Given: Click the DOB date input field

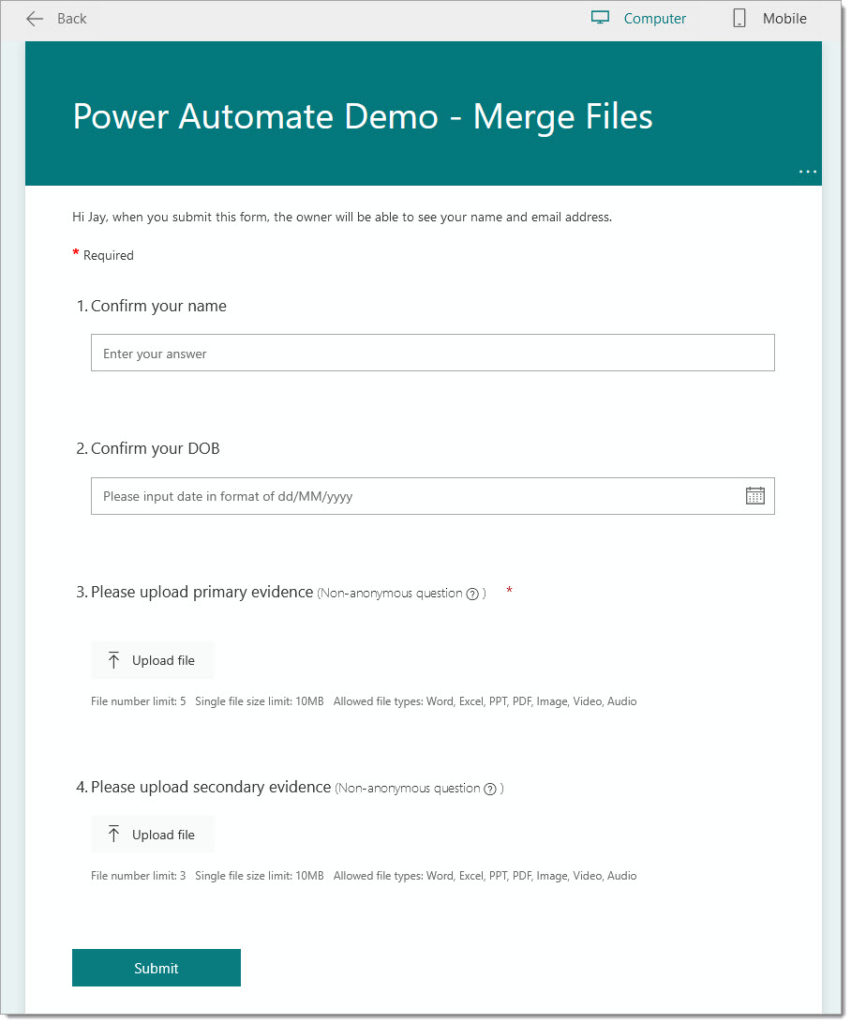Looking at the screenshot, I should [x=434, y=498].
